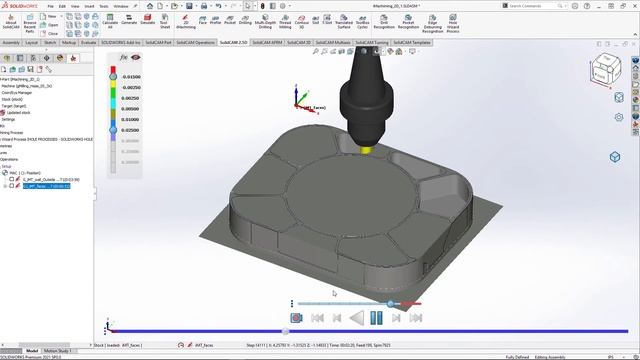Open the Edit menu

point(62,6)
